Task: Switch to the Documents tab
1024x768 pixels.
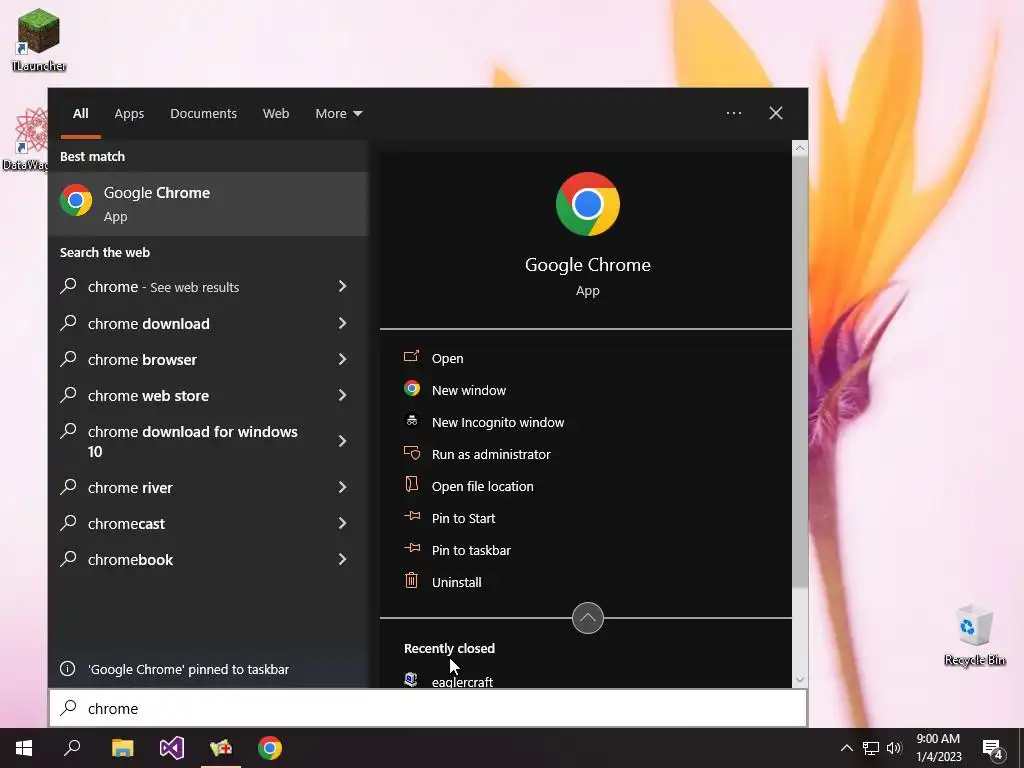Action: pos(203,114)
